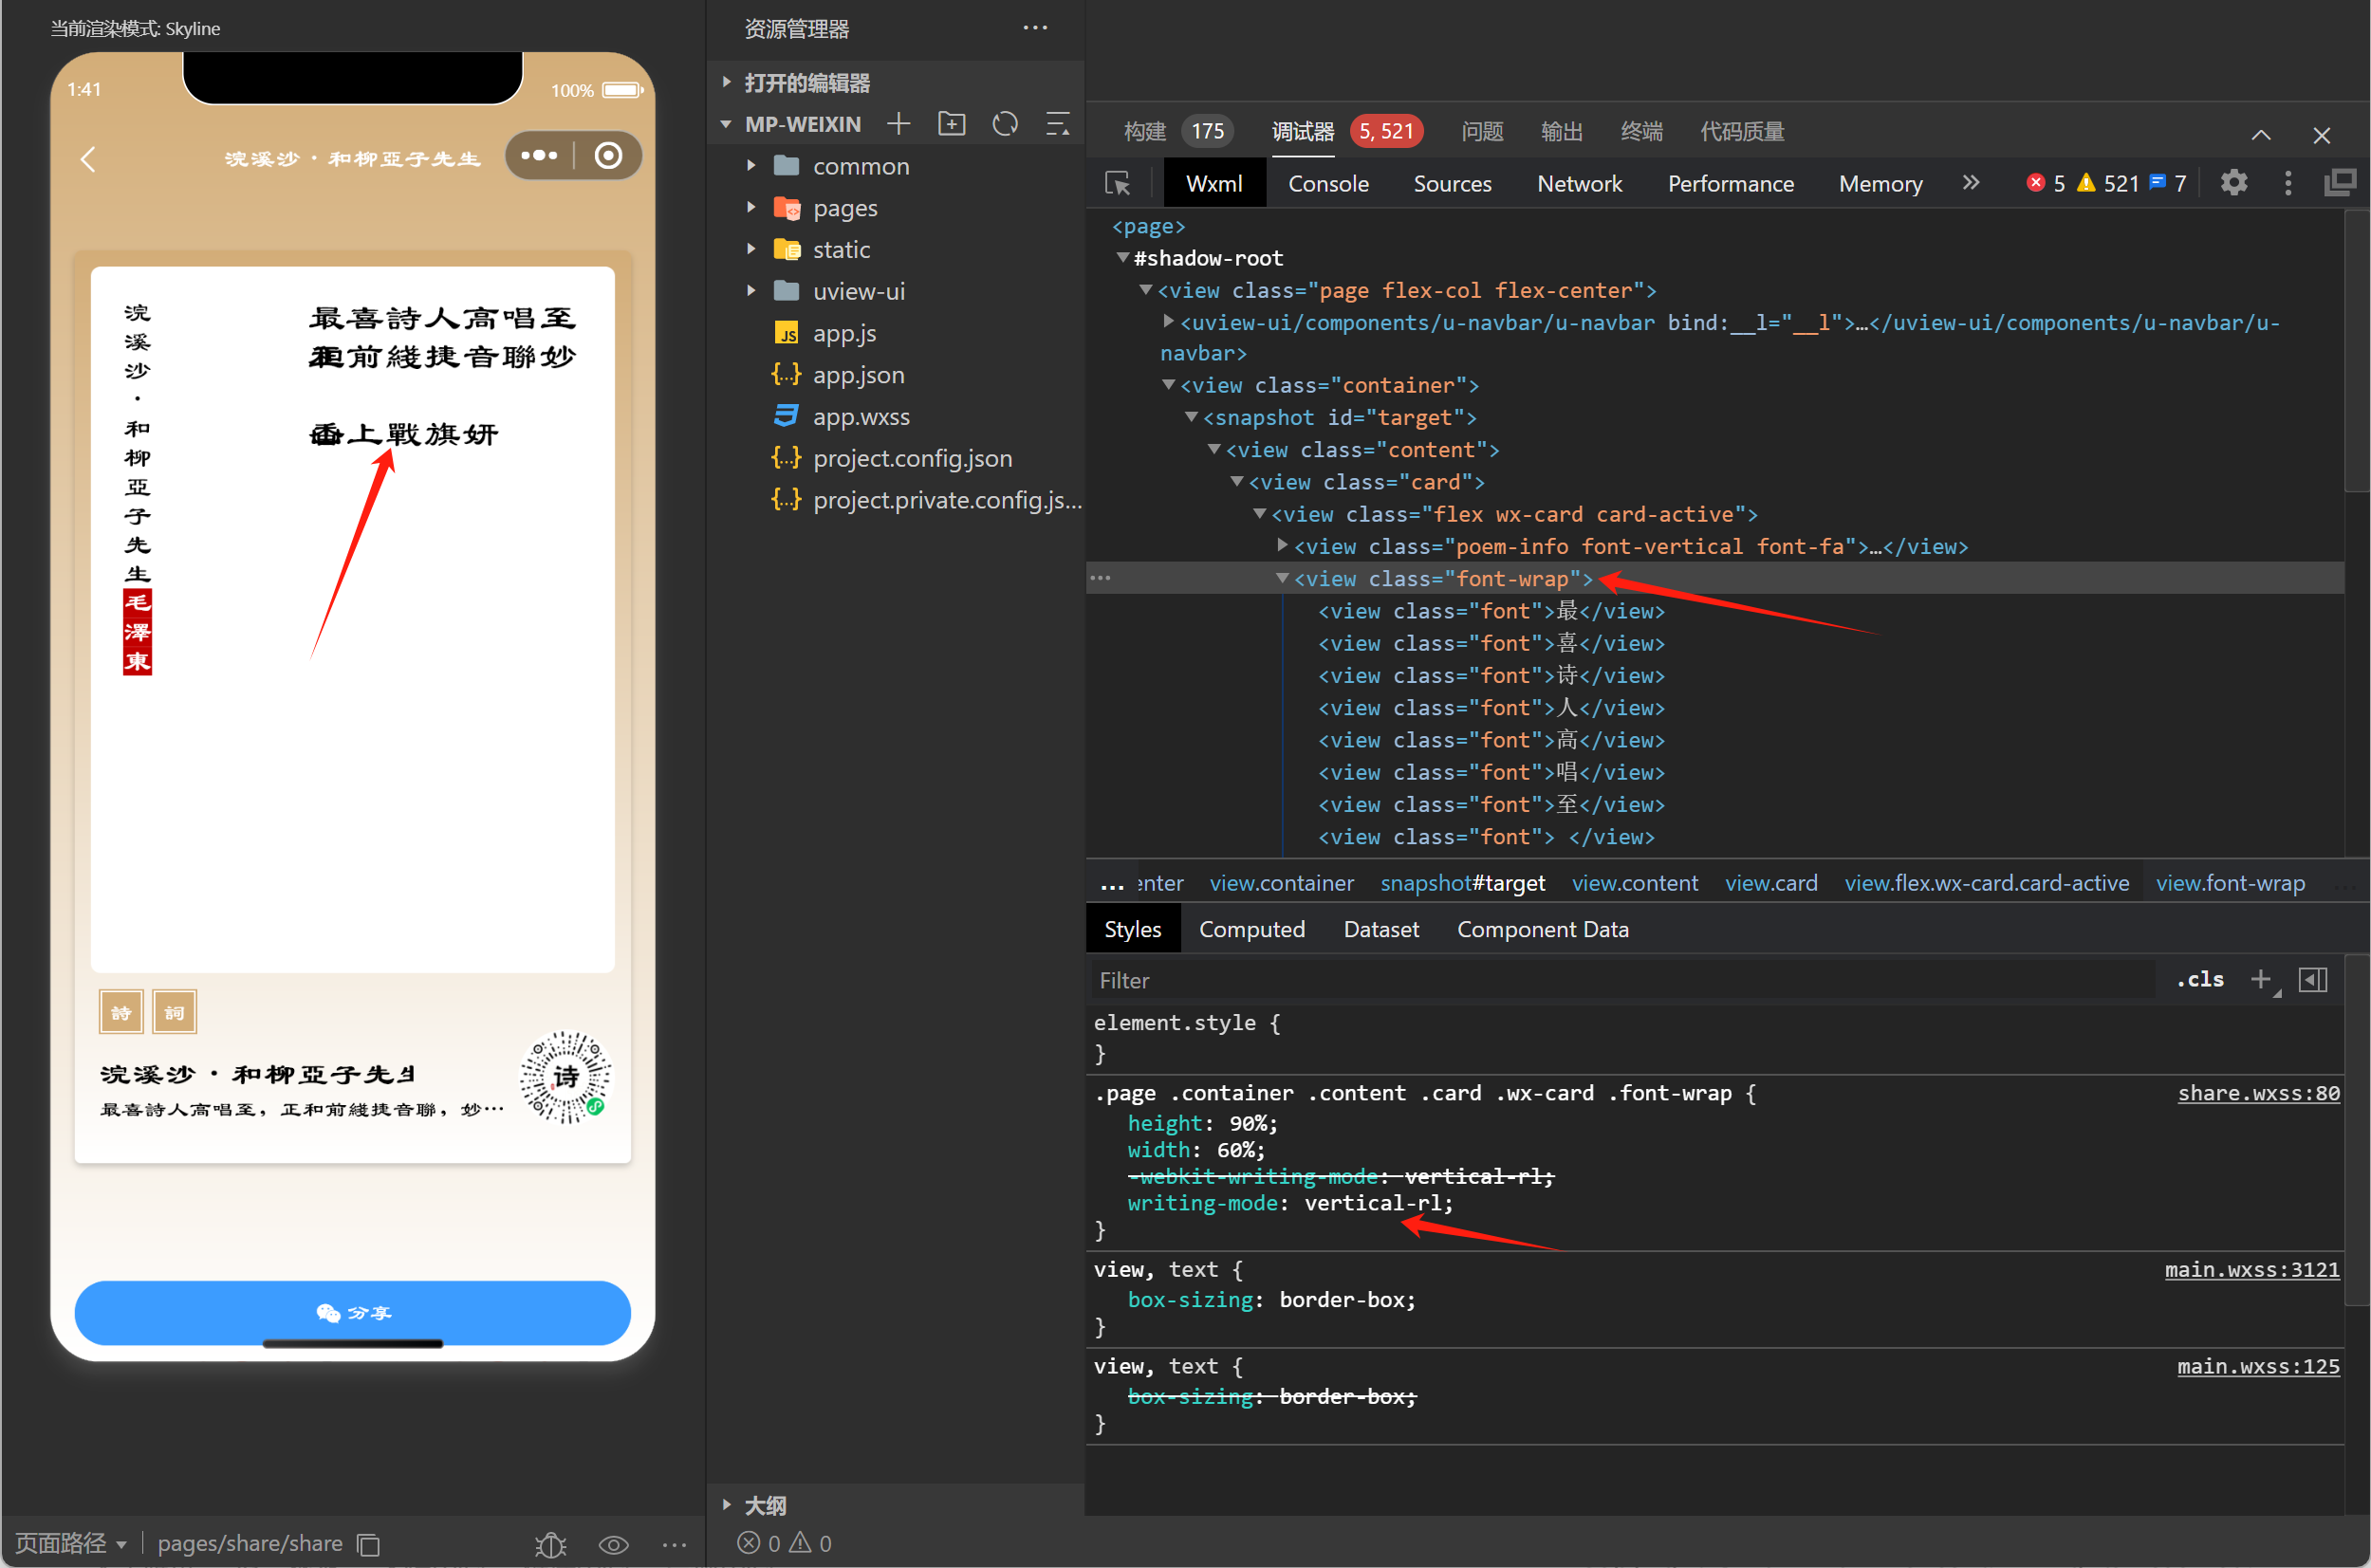This screenshot has width=2371, height=1568.
Task: Toggle the .cls class editor
Action: coord(2199,979)
